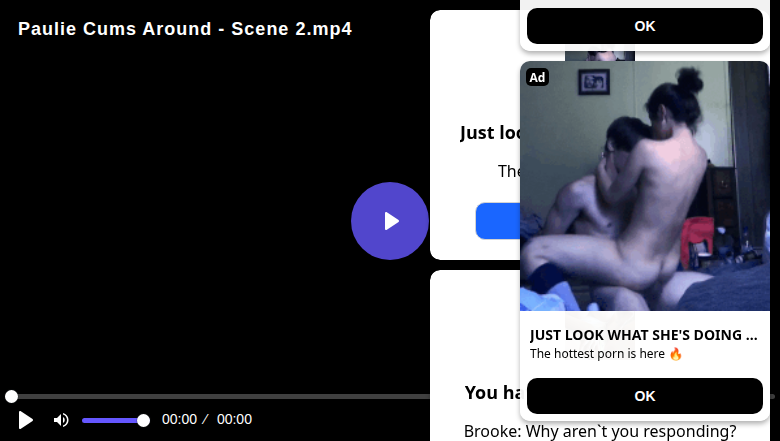Click the video title Scene 2.mp4

click(x=185, y=29)
